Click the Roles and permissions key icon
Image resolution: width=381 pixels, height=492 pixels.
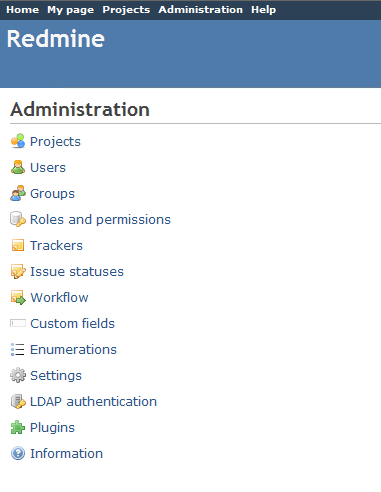(x=18, y=219)
